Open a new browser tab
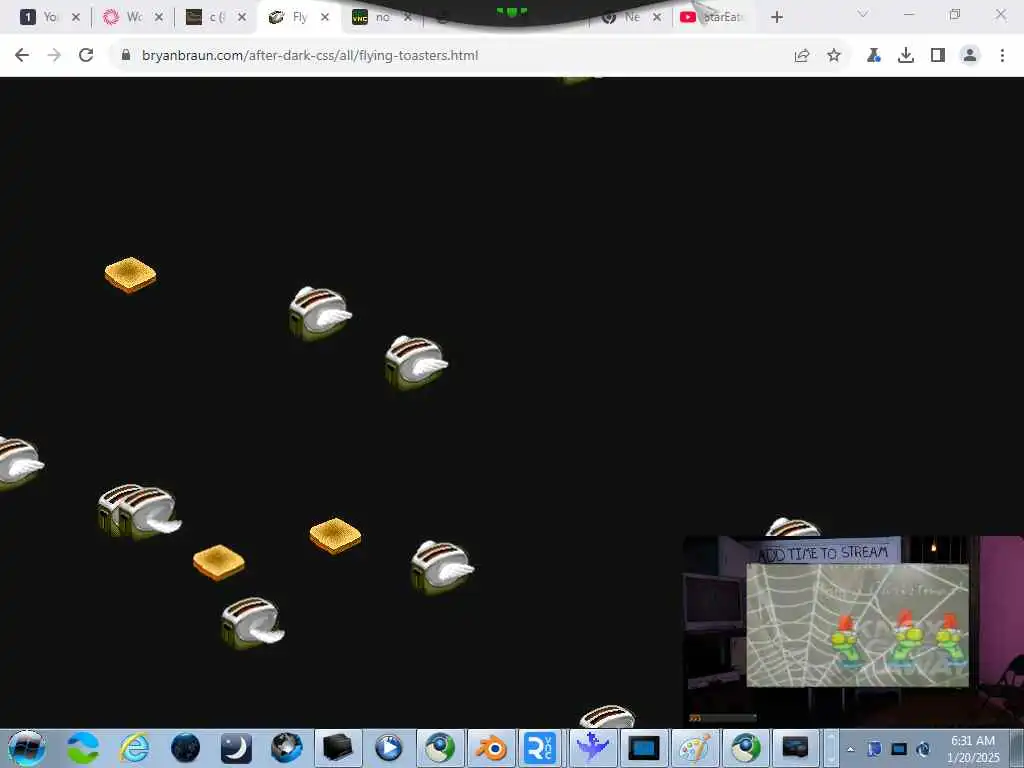 (x=776, y=17)
